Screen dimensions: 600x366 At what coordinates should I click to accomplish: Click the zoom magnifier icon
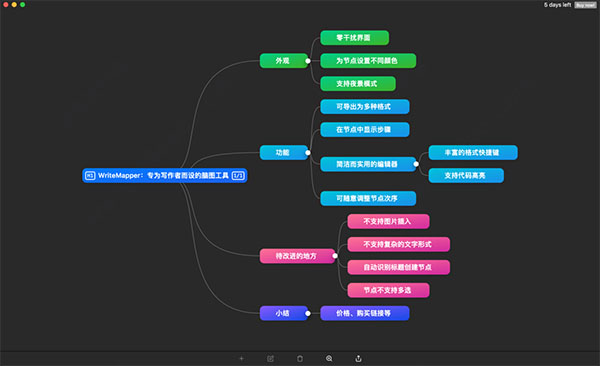(329, 359)
